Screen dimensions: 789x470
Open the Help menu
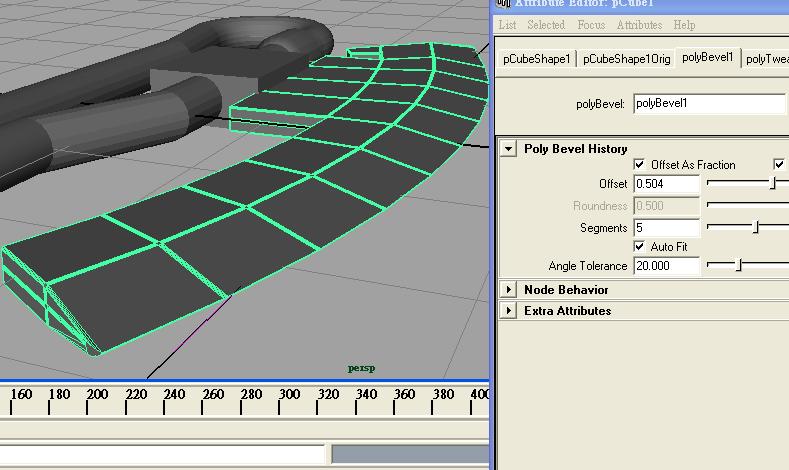coord(684,25)
